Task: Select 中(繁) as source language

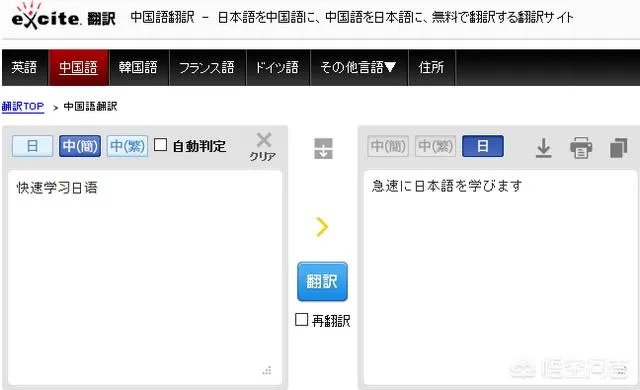Action: pos(127,146)
